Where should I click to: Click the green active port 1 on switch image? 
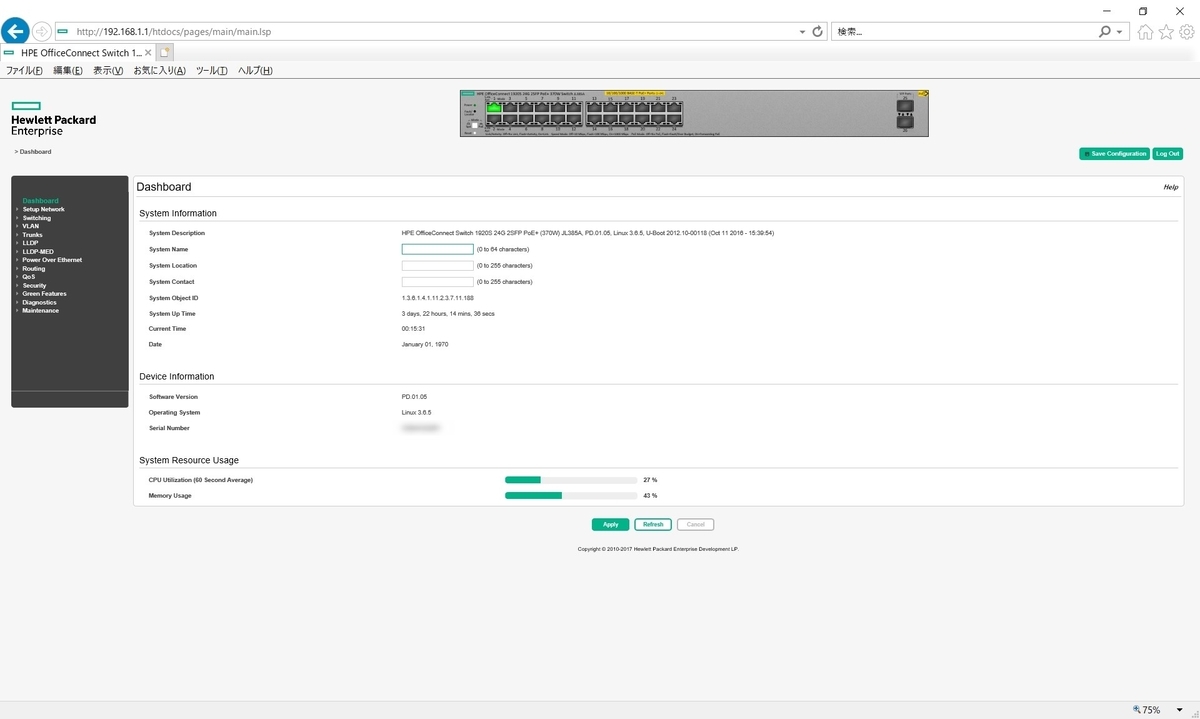[x=493, y=107]
